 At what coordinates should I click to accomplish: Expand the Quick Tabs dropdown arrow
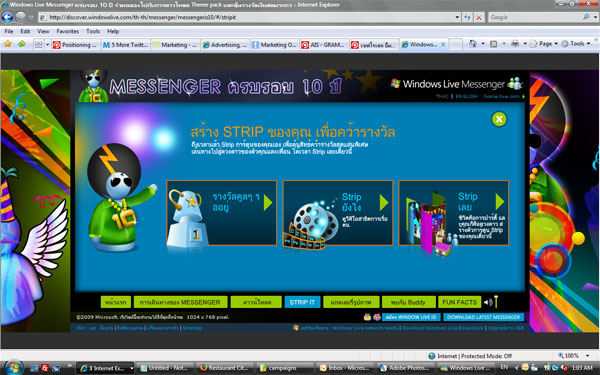47,45
